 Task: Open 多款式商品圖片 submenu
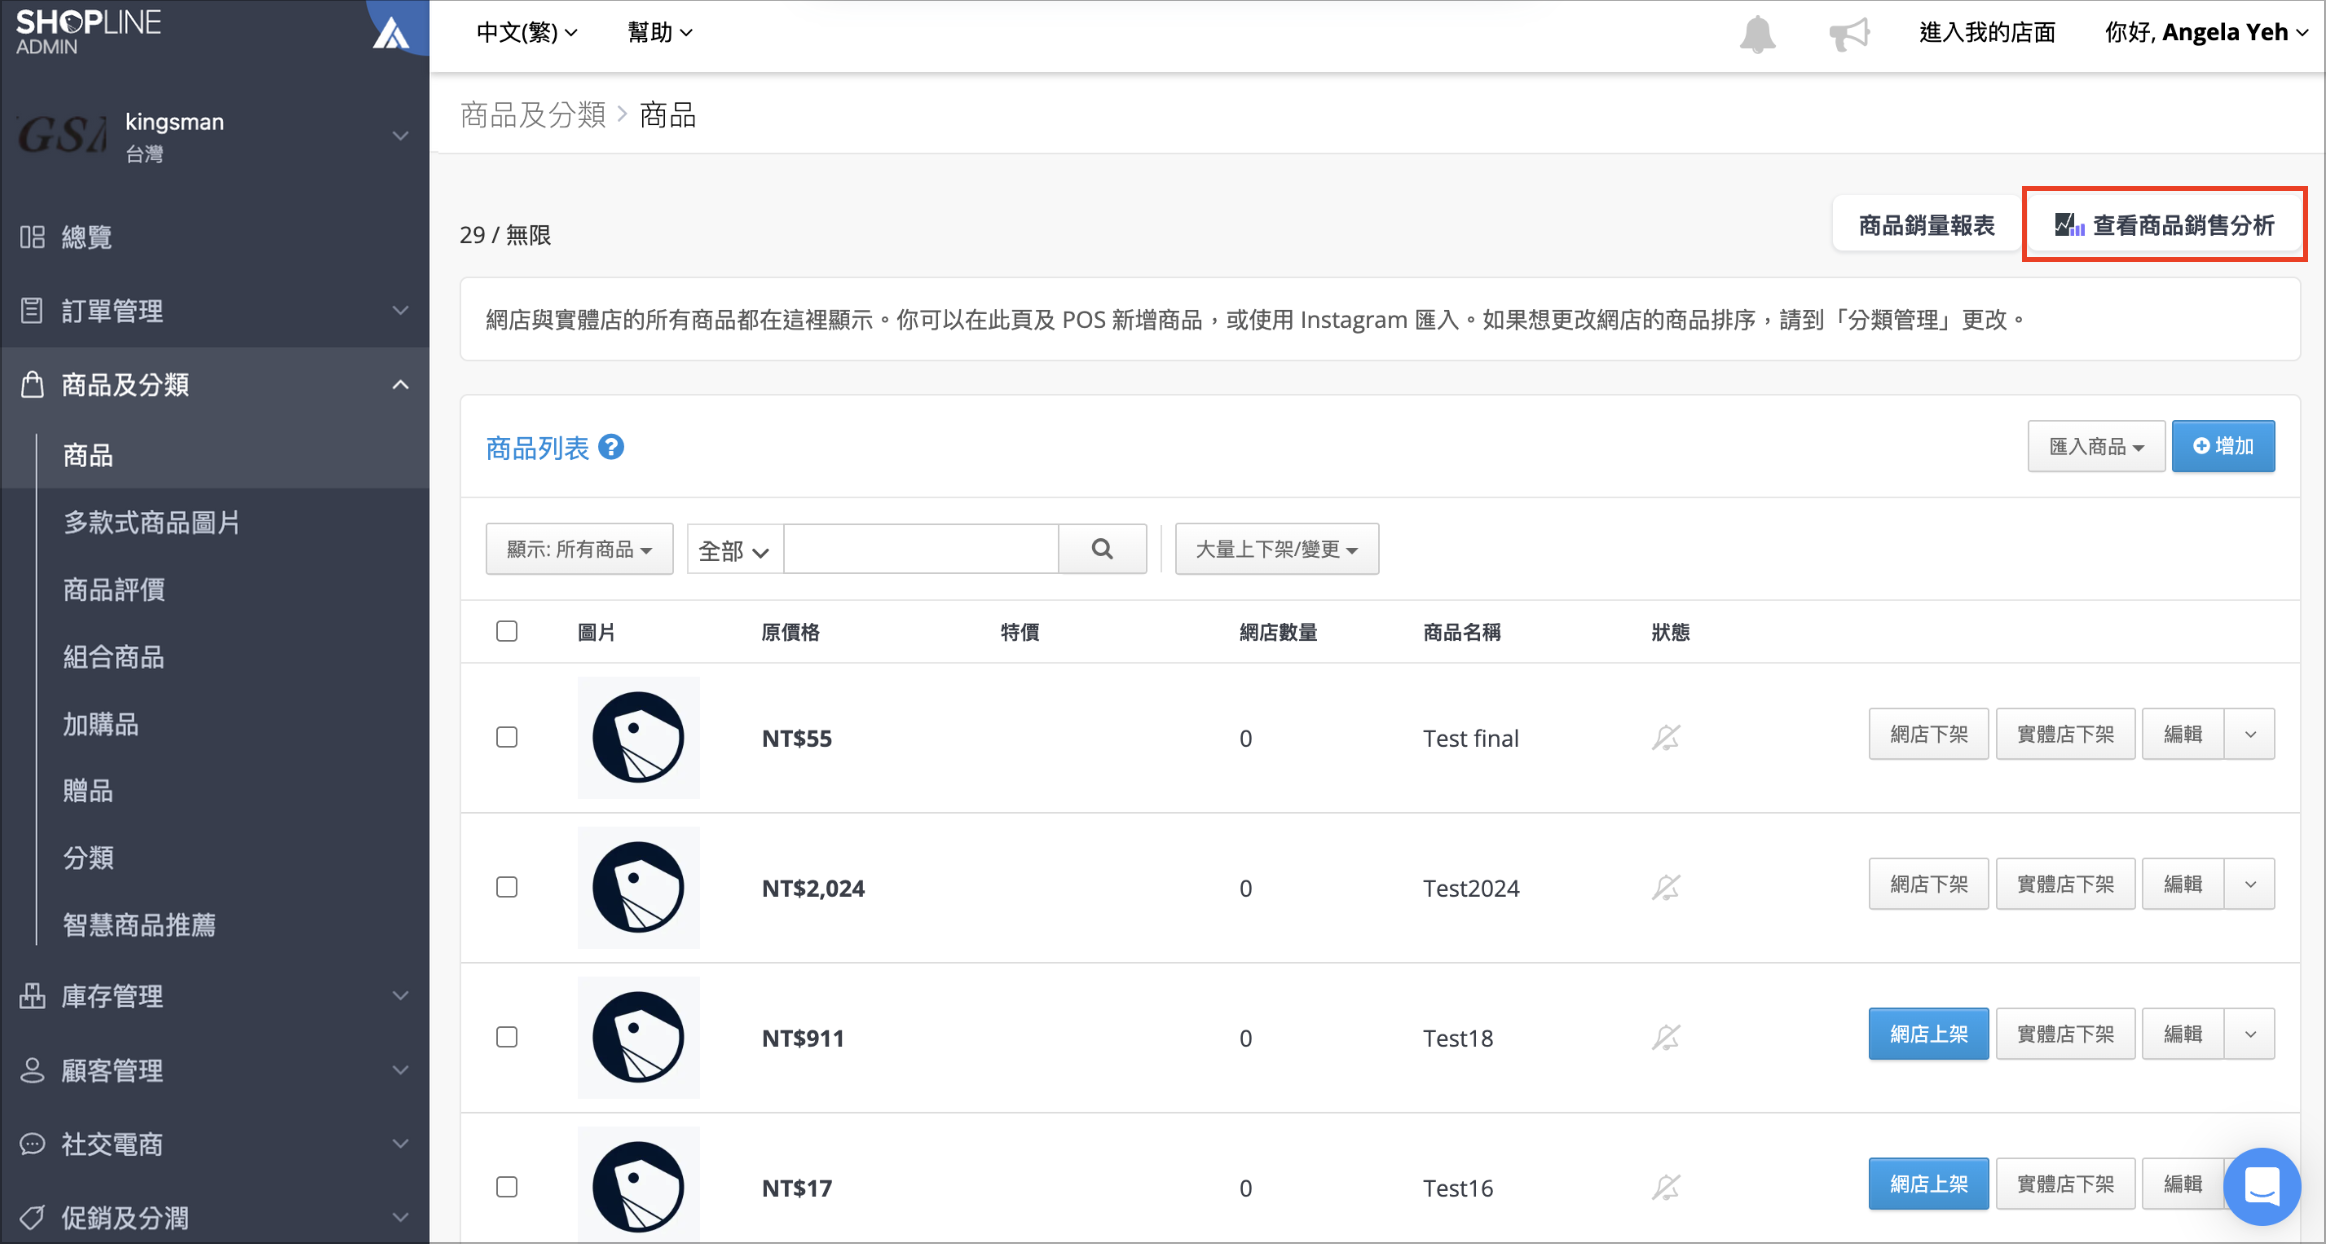151,523
